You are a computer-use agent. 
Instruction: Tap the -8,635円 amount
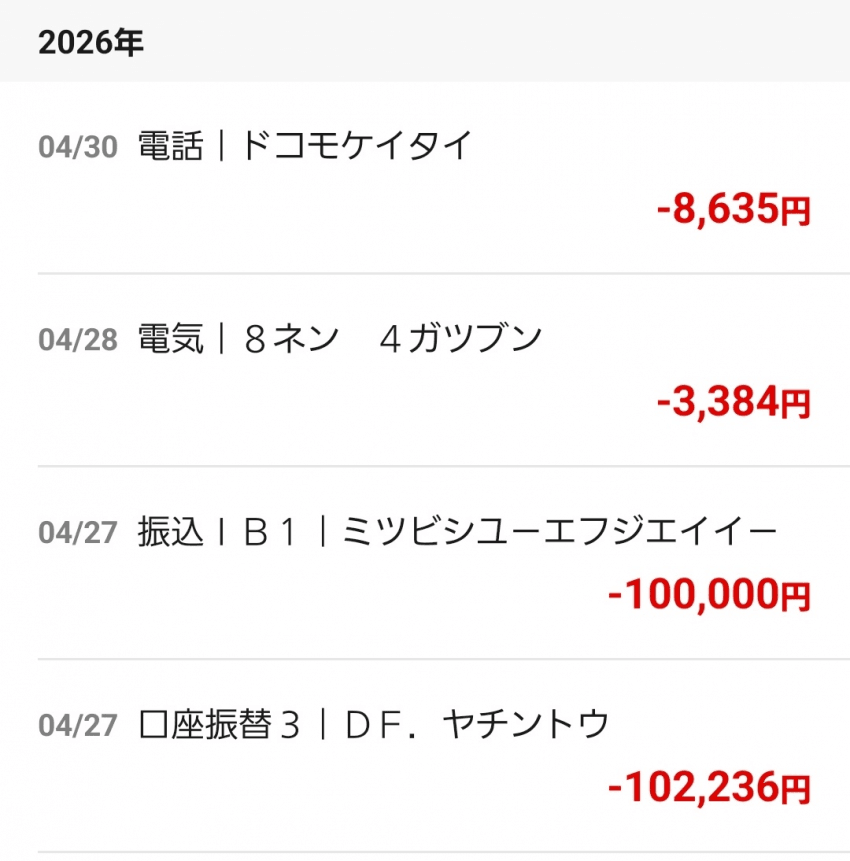click(734, 209)
